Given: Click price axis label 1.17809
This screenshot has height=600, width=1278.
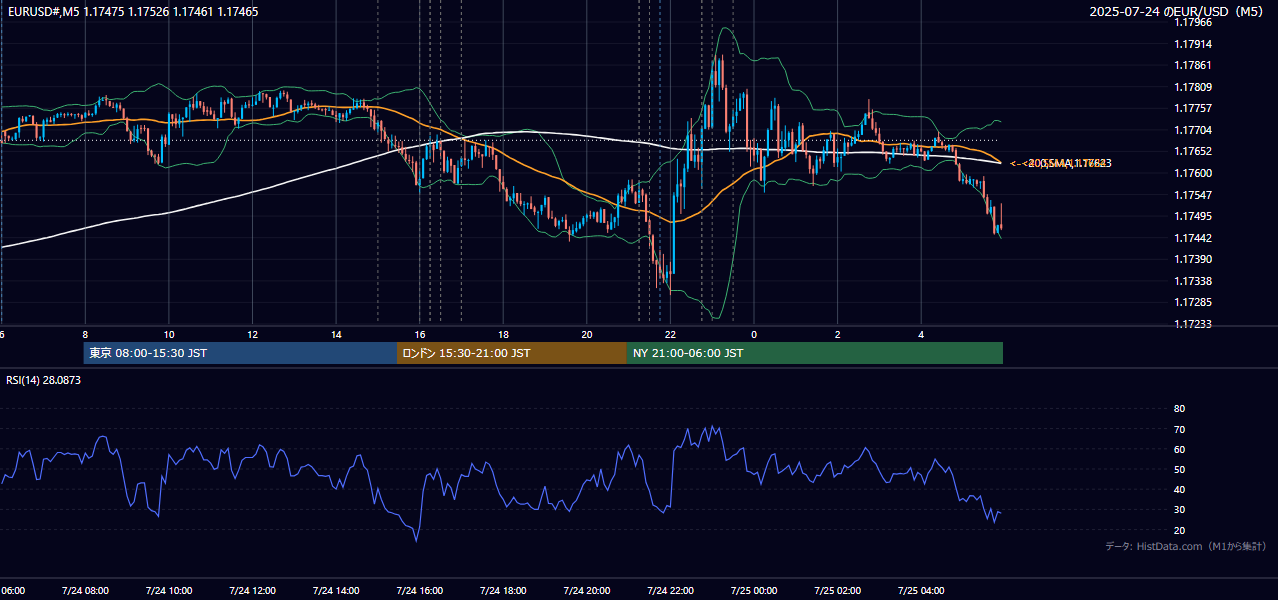Looking at the screenshot, I should (1192, 87).
